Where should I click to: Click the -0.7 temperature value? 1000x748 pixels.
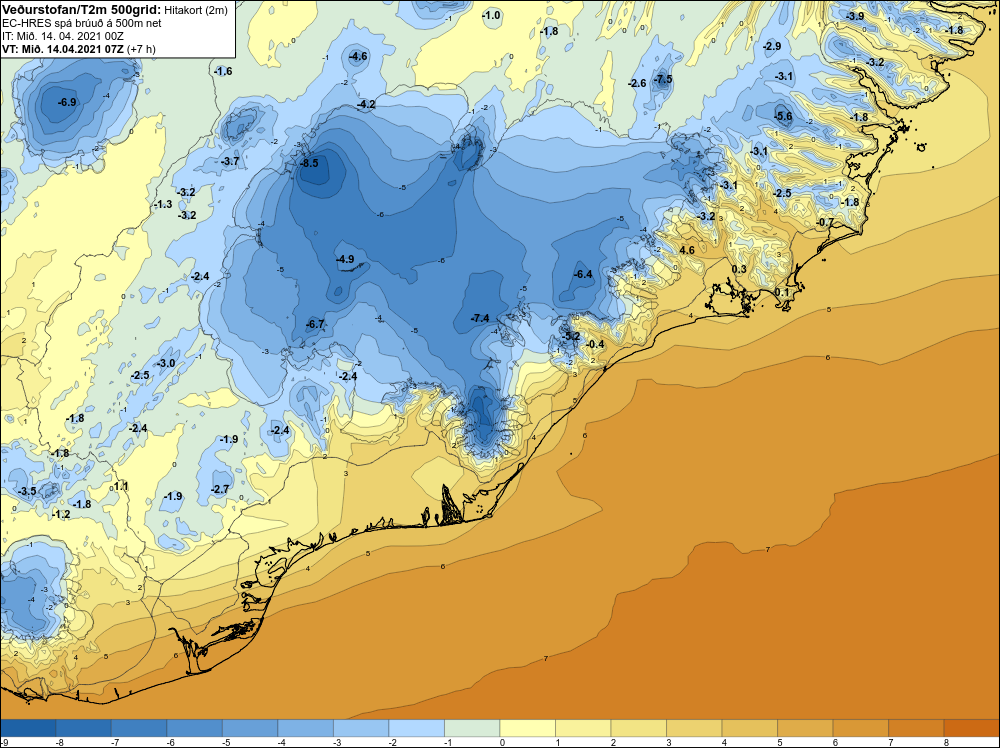825,222
